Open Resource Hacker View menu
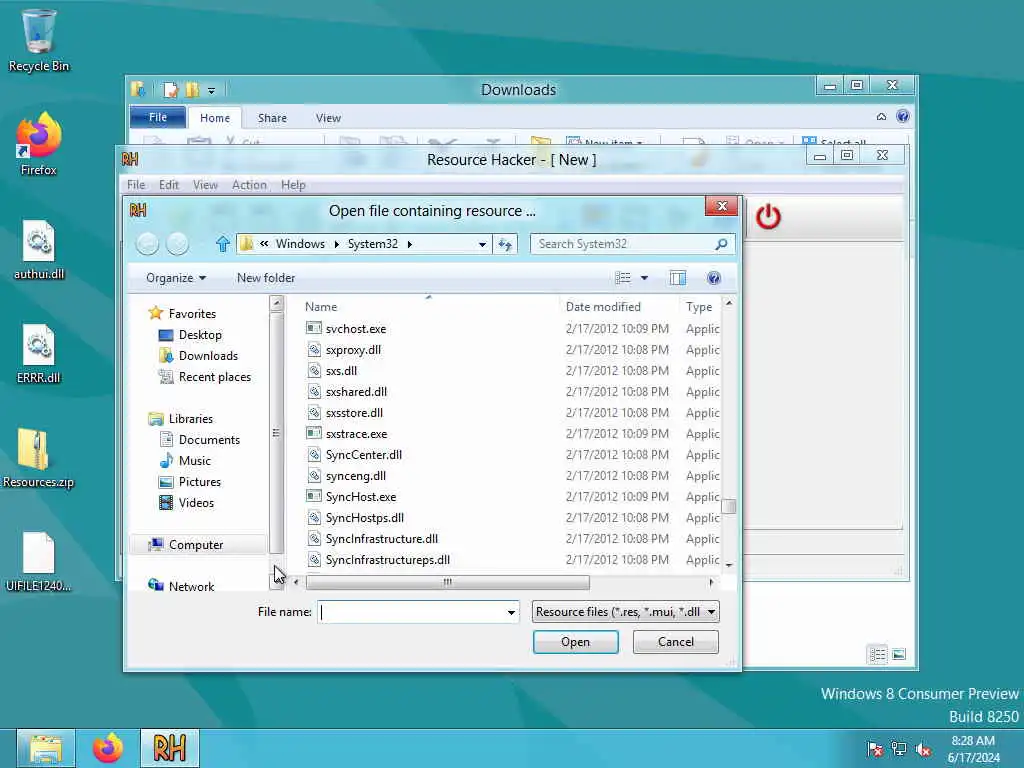The height and width of the screenshot is (768, 1024). pyautogui.click(x=205, y=185)
